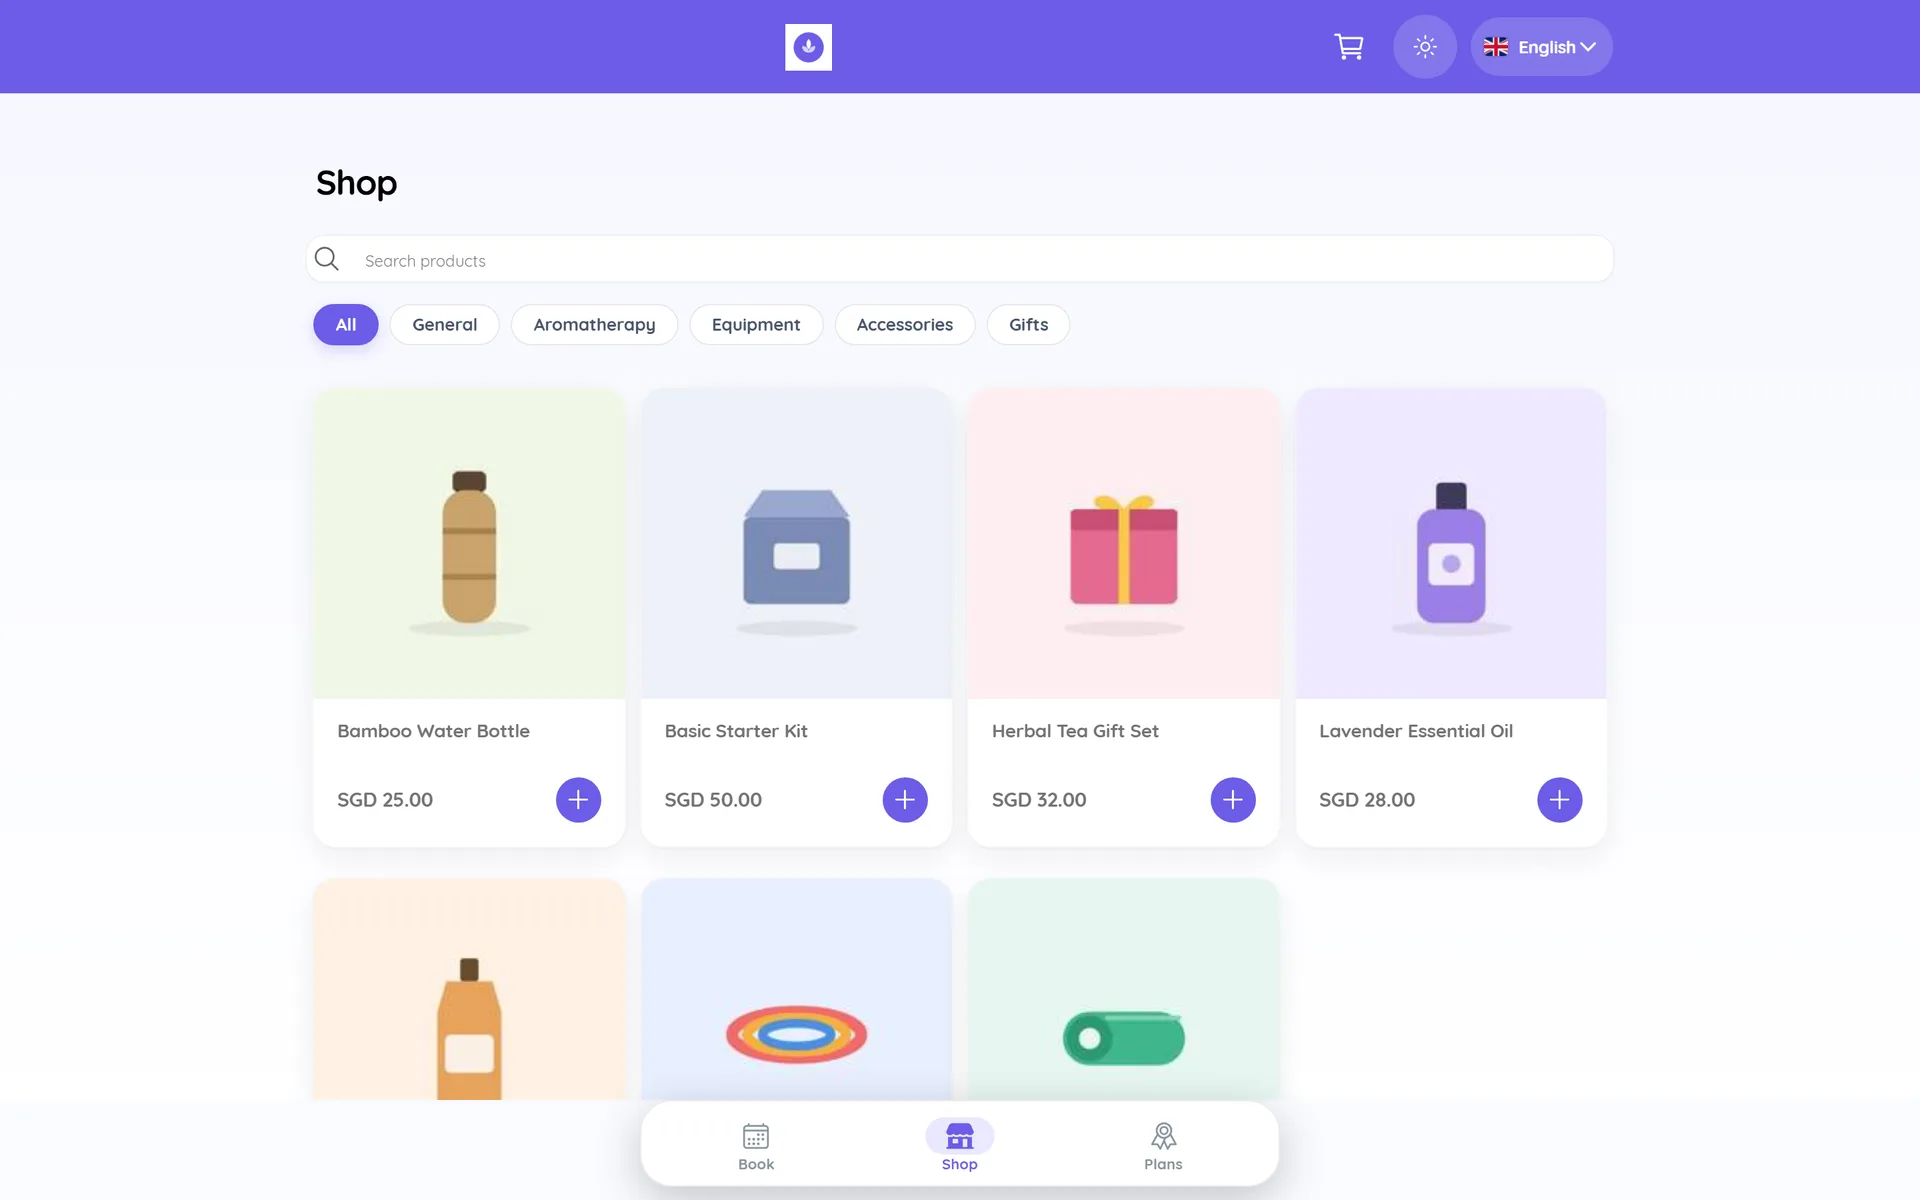Select the All category filter
The width and height of the screenshot is (1920, 1200).
tap(346, 325)
